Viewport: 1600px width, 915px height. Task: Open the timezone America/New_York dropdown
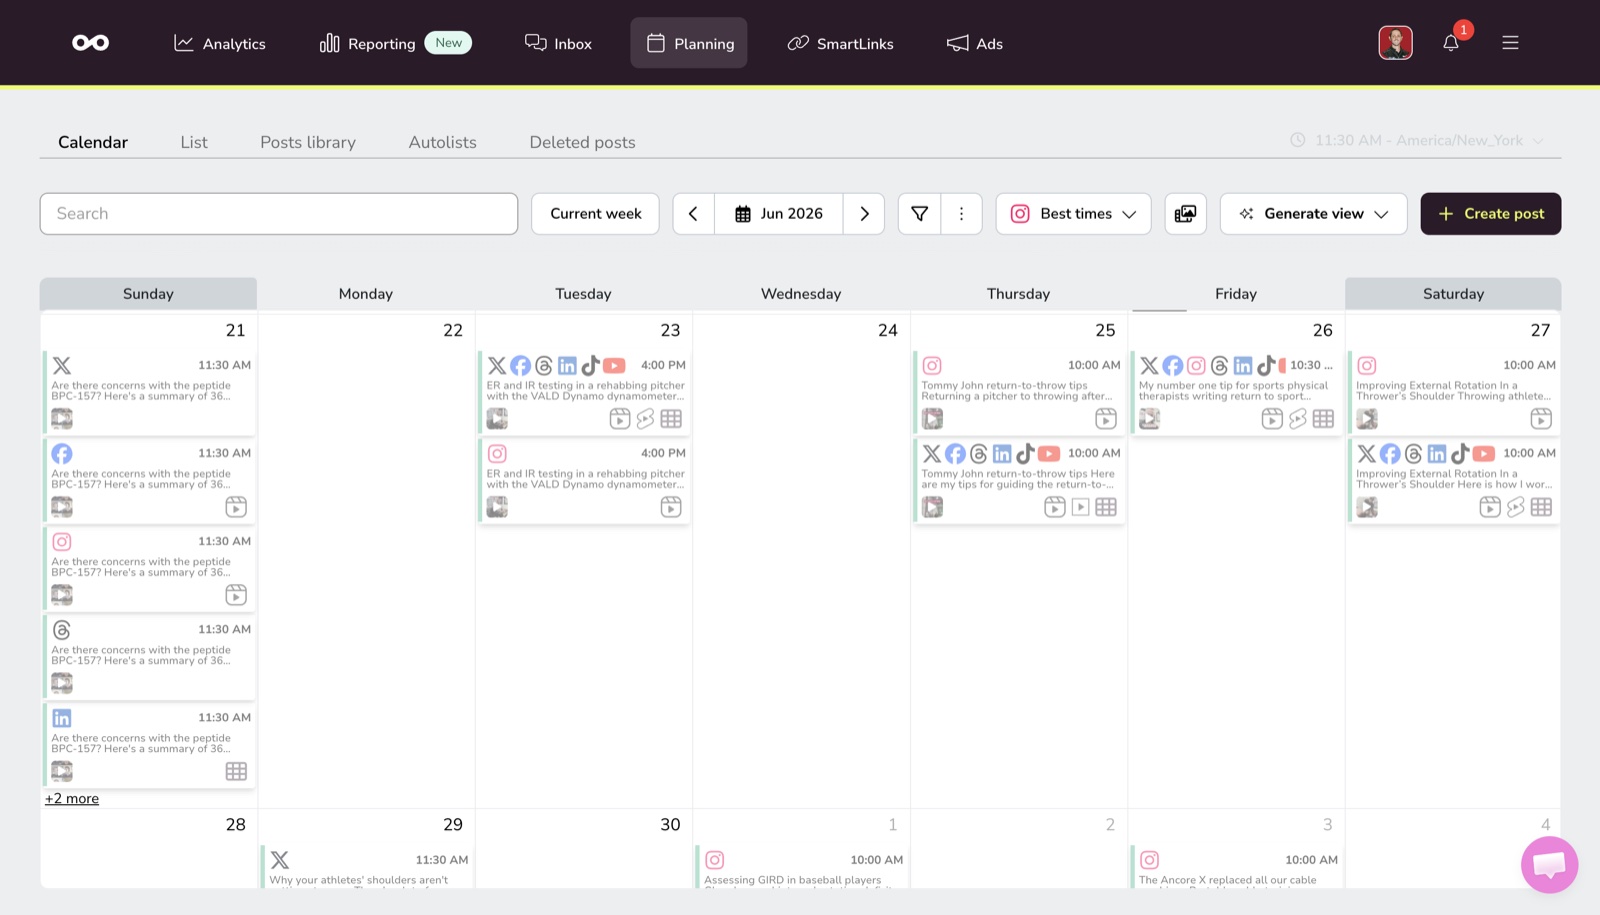tap(1417, 141)
